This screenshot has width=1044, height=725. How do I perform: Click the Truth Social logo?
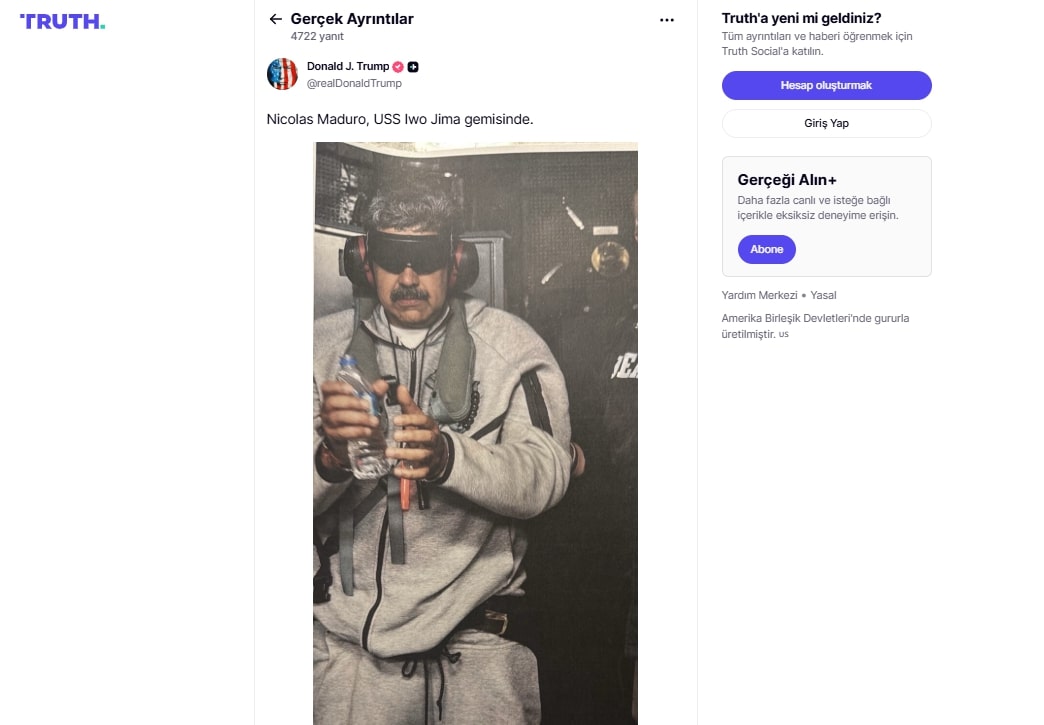[x=62, y=21]
